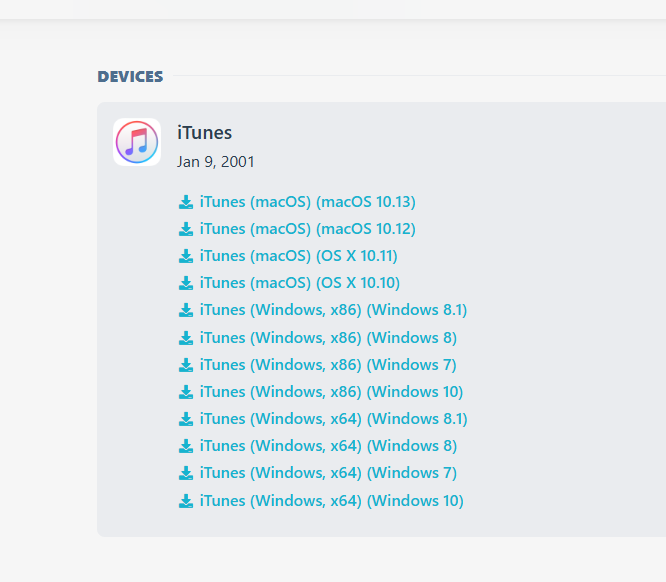Open iTunes (macOS) (OS X 10.11) link

click(x=299, y=256)
